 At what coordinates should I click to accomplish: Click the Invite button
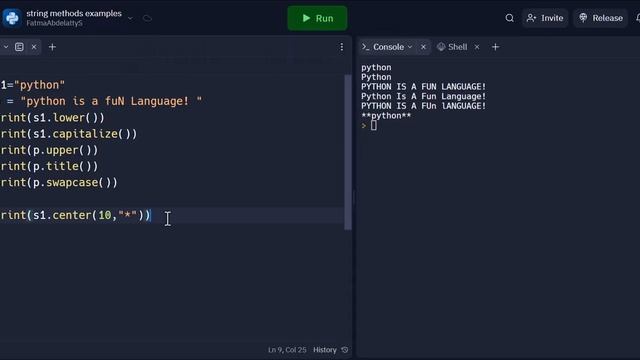point(545,18)
